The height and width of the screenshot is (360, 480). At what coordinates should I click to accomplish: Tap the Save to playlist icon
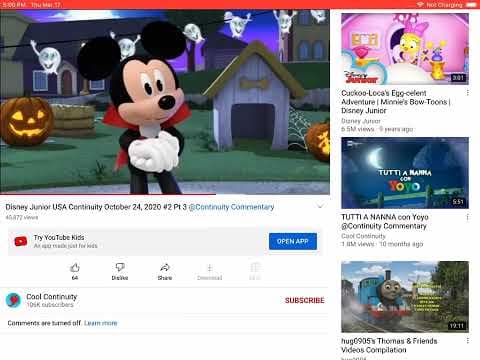(255, 268)
